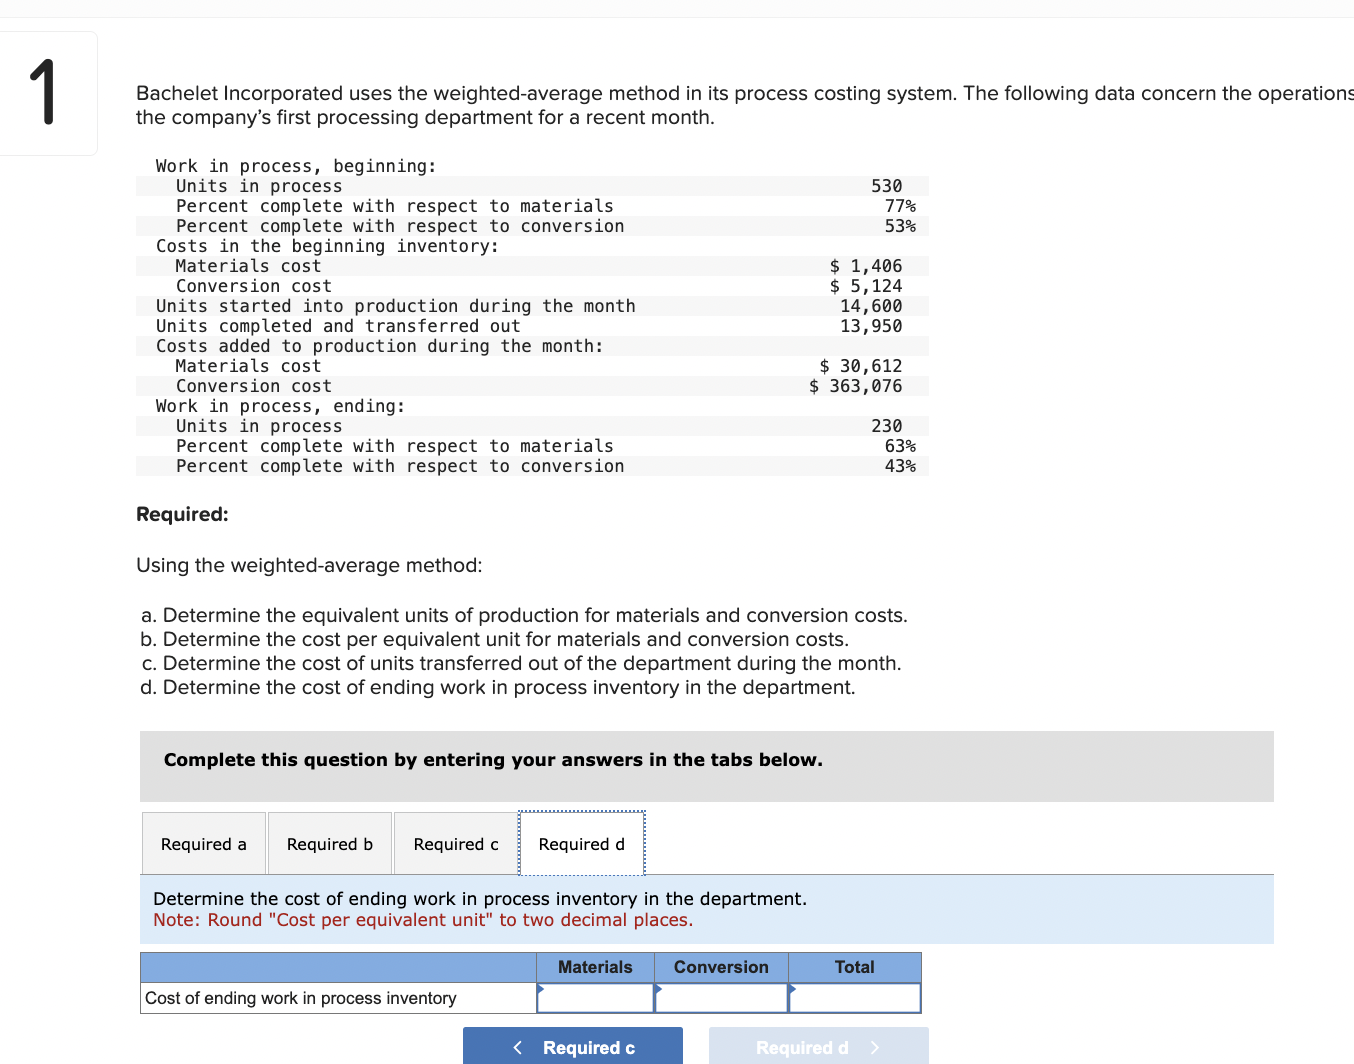Click the '< Required c' navigation button
Screen dimensions: 1354x1064
(x=573, y=1048)
